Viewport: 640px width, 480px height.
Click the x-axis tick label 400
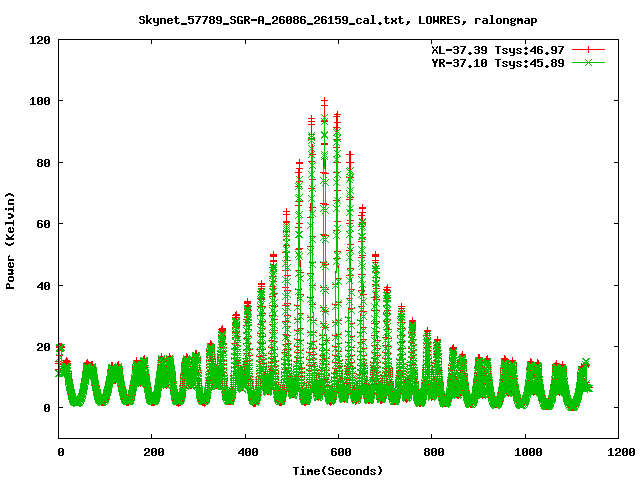click(248, 452)
